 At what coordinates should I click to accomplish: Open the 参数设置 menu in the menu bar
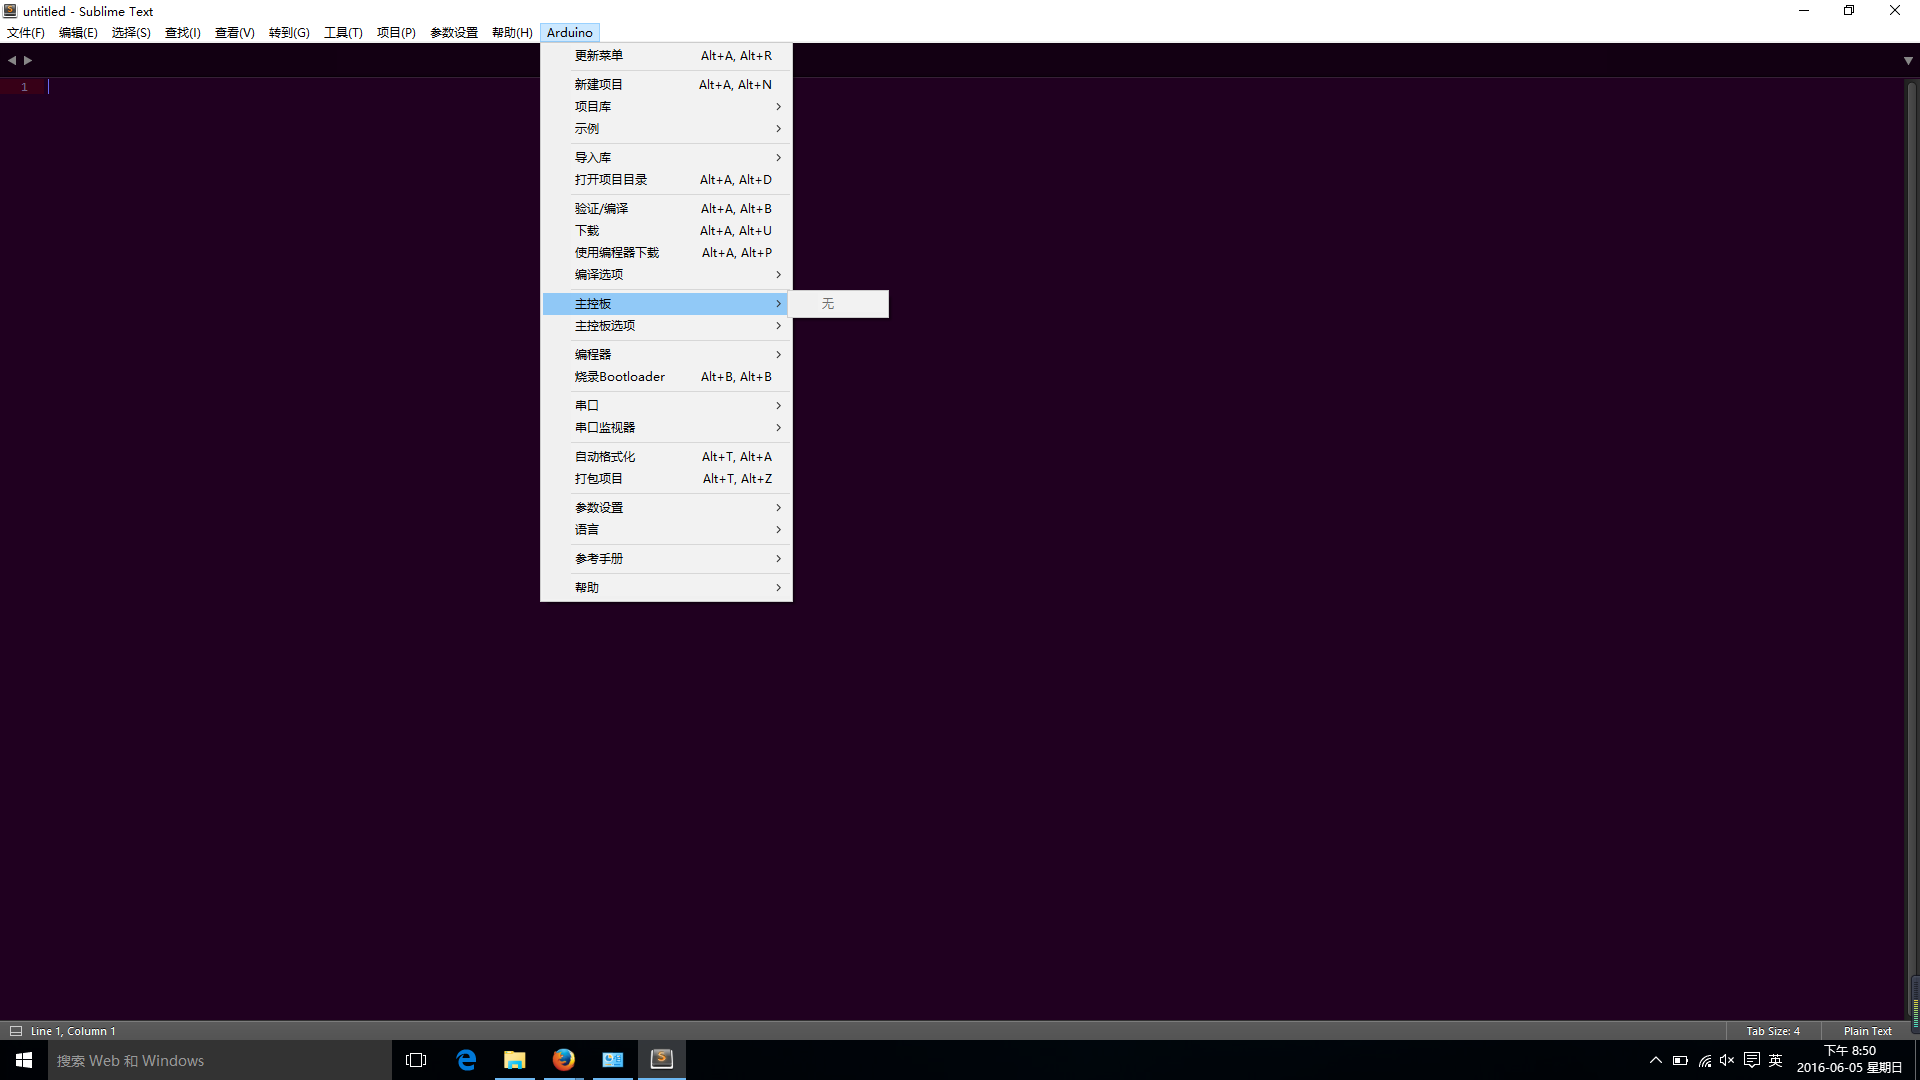pos(454,33)
